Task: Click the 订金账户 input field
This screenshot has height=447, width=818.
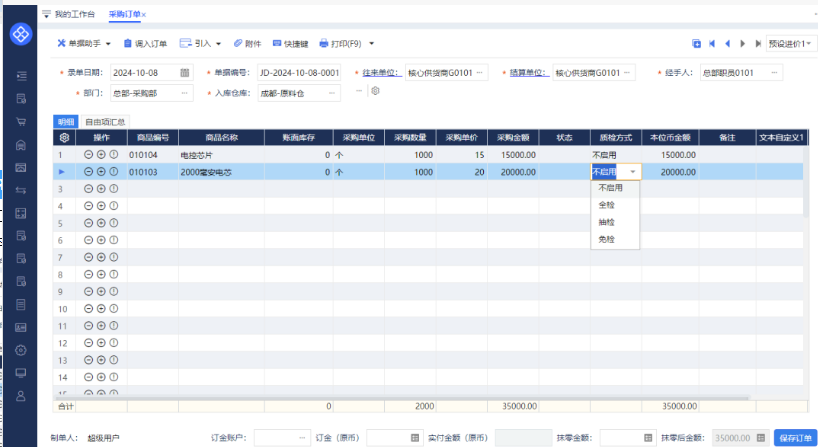Action: (282, 438)
